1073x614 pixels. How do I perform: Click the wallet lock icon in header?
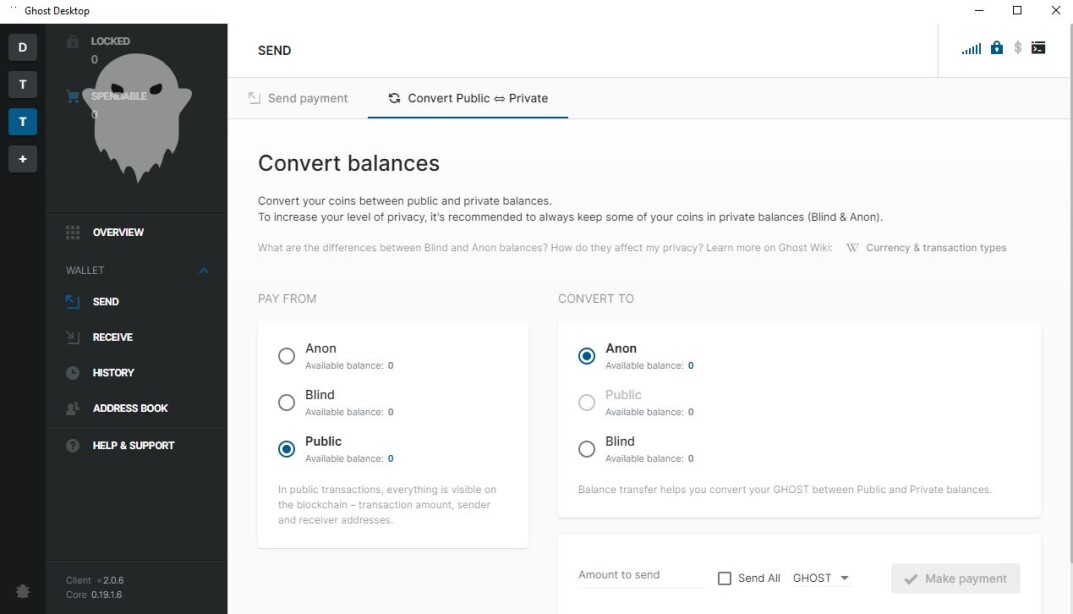997,48
